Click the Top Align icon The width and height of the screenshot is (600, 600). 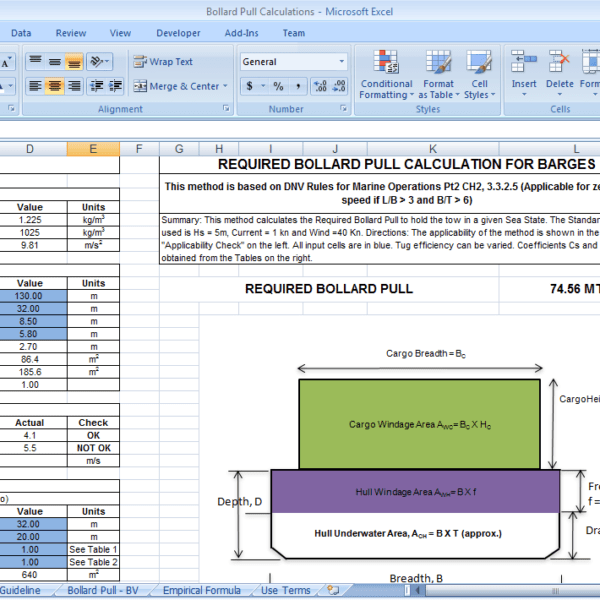tap(36, 61)
